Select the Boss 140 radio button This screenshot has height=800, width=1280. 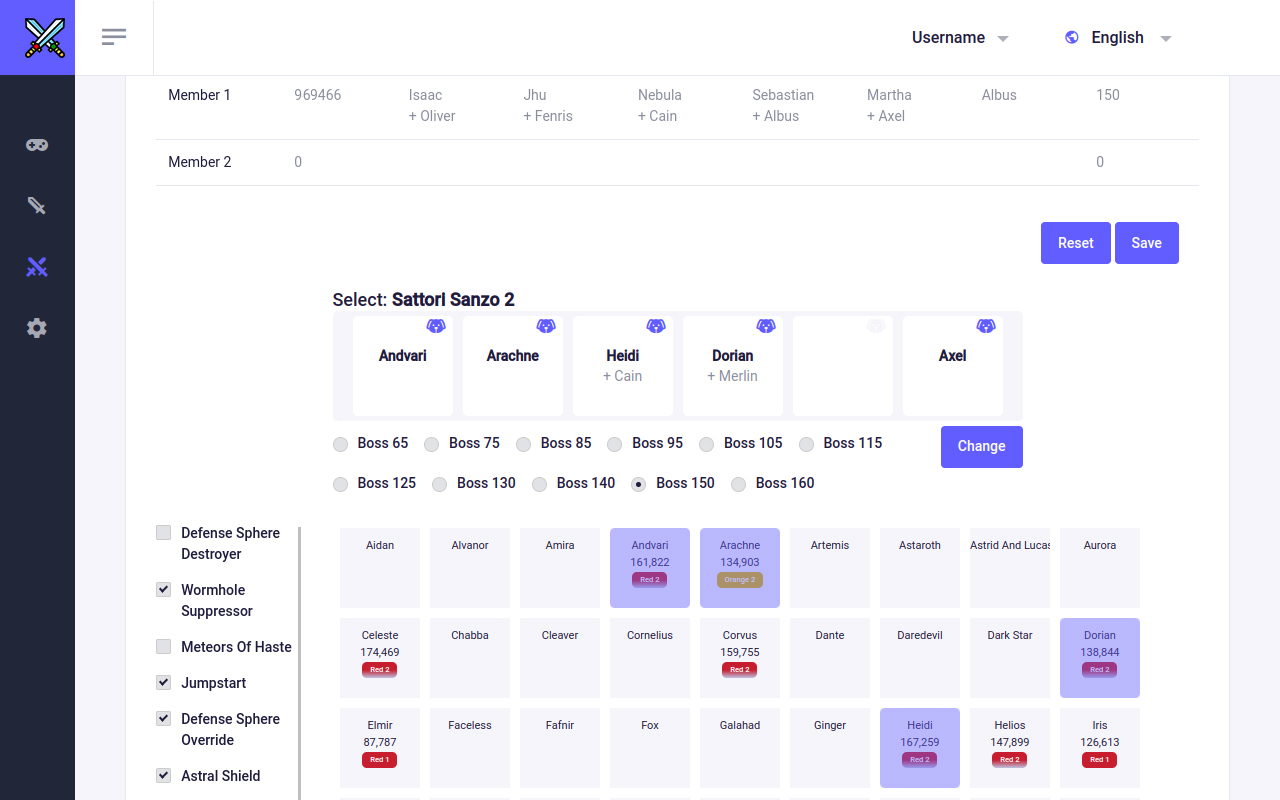[540, 484]
